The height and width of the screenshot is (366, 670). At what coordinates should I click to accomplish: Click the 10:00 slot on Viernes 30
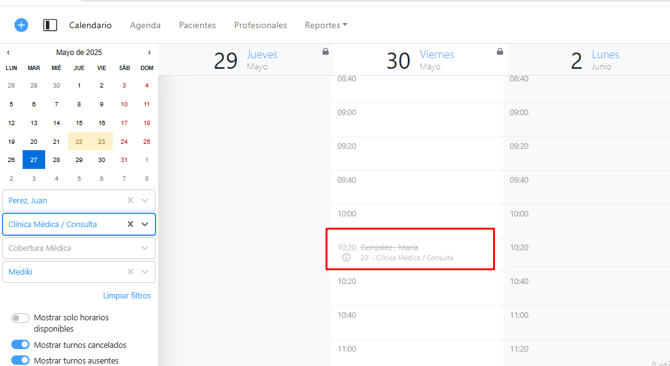[x=417, y=221]
